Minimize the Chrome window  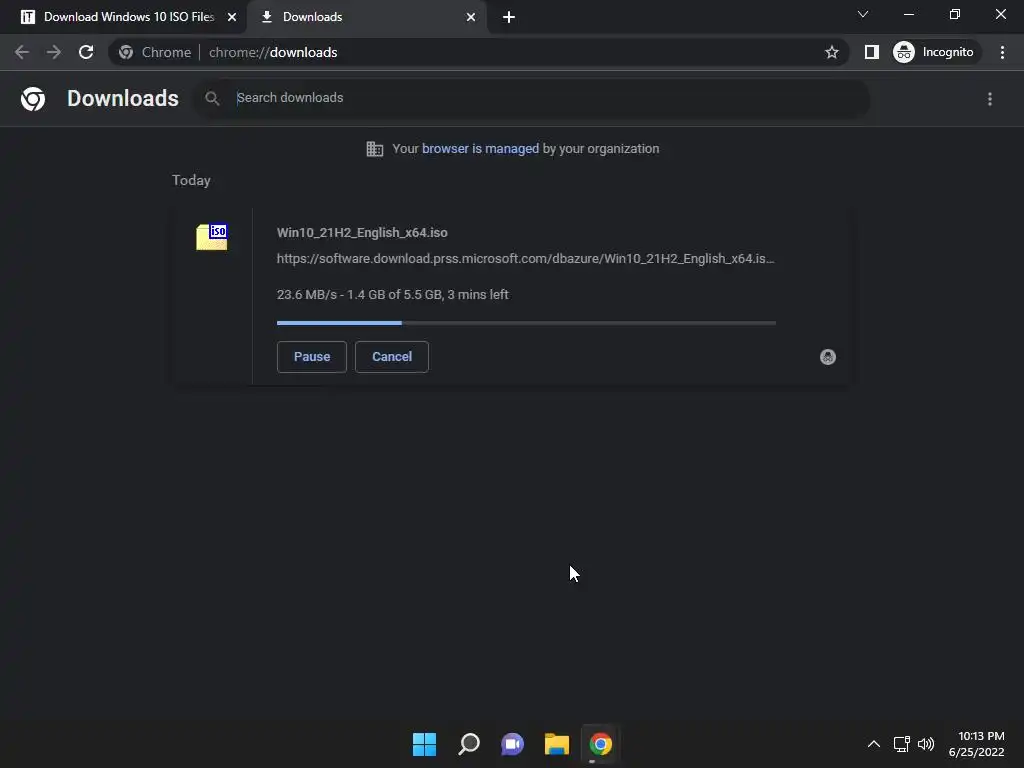(x=908, y=14)
